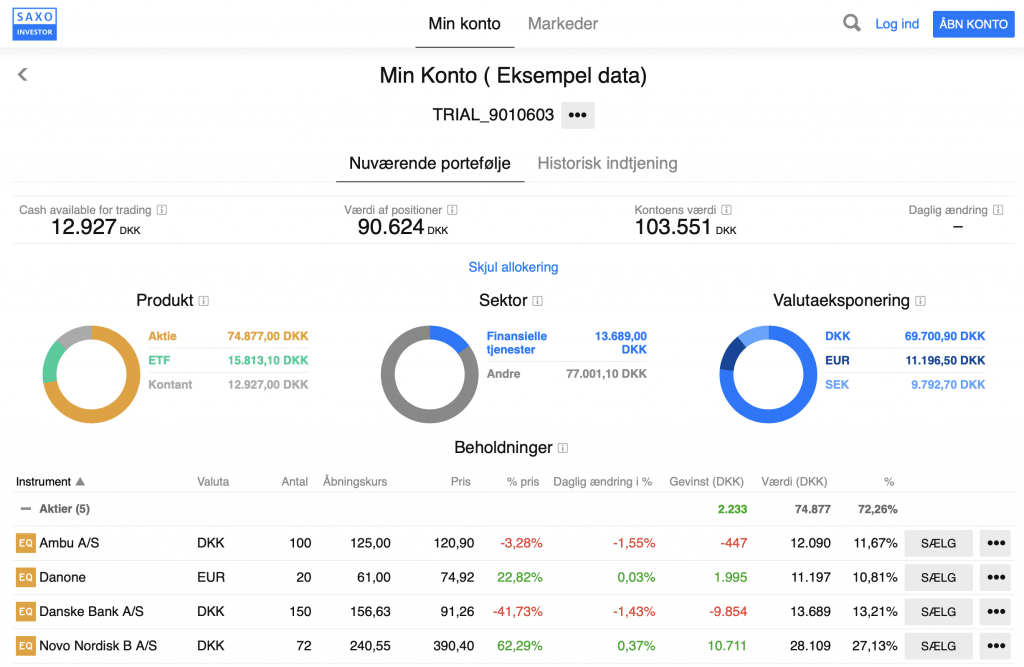Sell Danske Bank A/S with SÆLG button

pyautogui.click(x=938, y=611)
